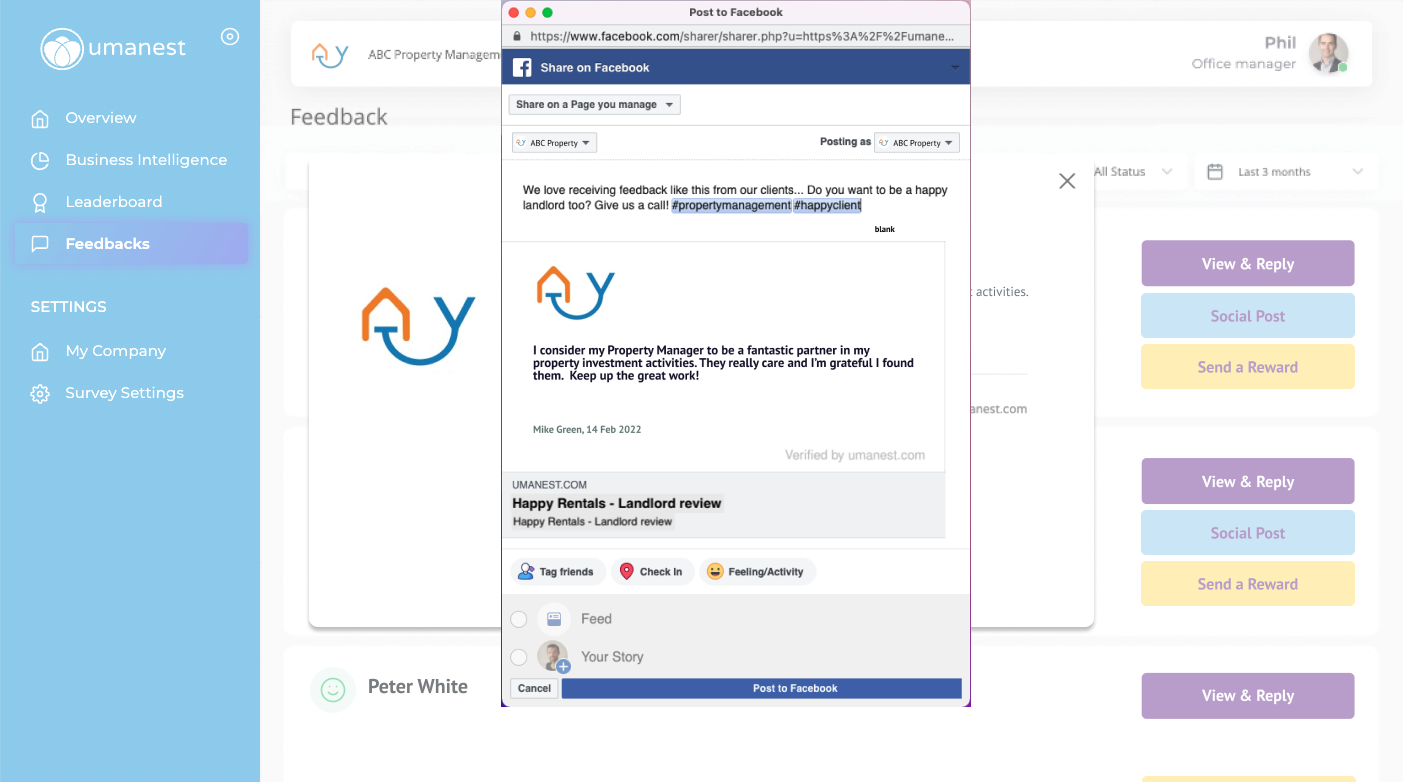The height and width of the screenshot is (782, 1403).
Task: Click 'Verified by umanest.com' text
Action: pos(855,455)
